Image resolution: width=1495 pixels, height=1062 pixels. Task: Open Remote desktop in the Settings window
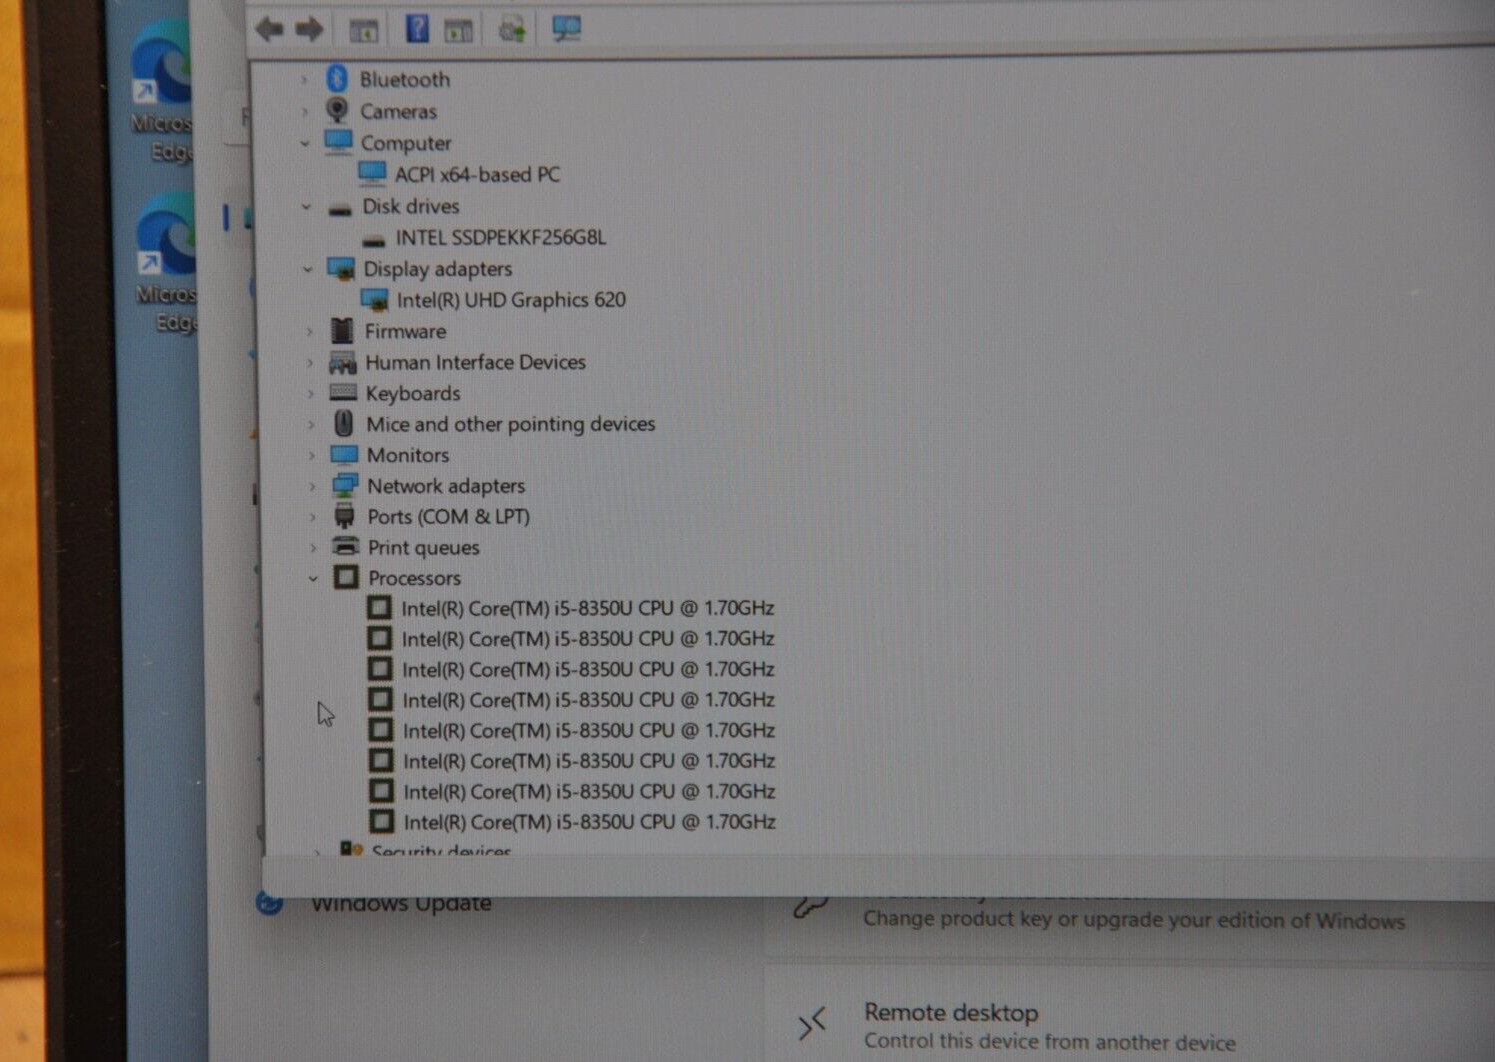[951, 1012]
